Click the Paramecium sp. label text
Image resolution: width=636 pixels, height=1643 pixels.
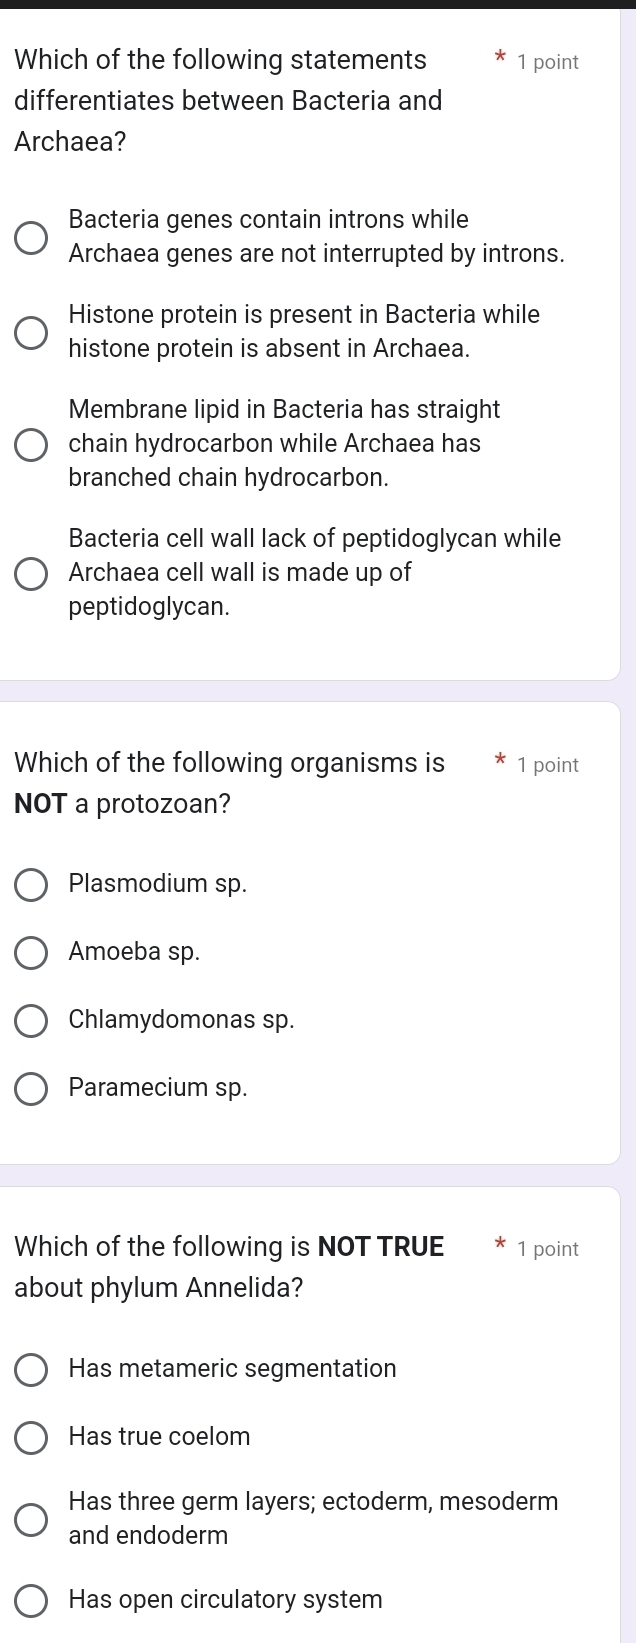158,1088
